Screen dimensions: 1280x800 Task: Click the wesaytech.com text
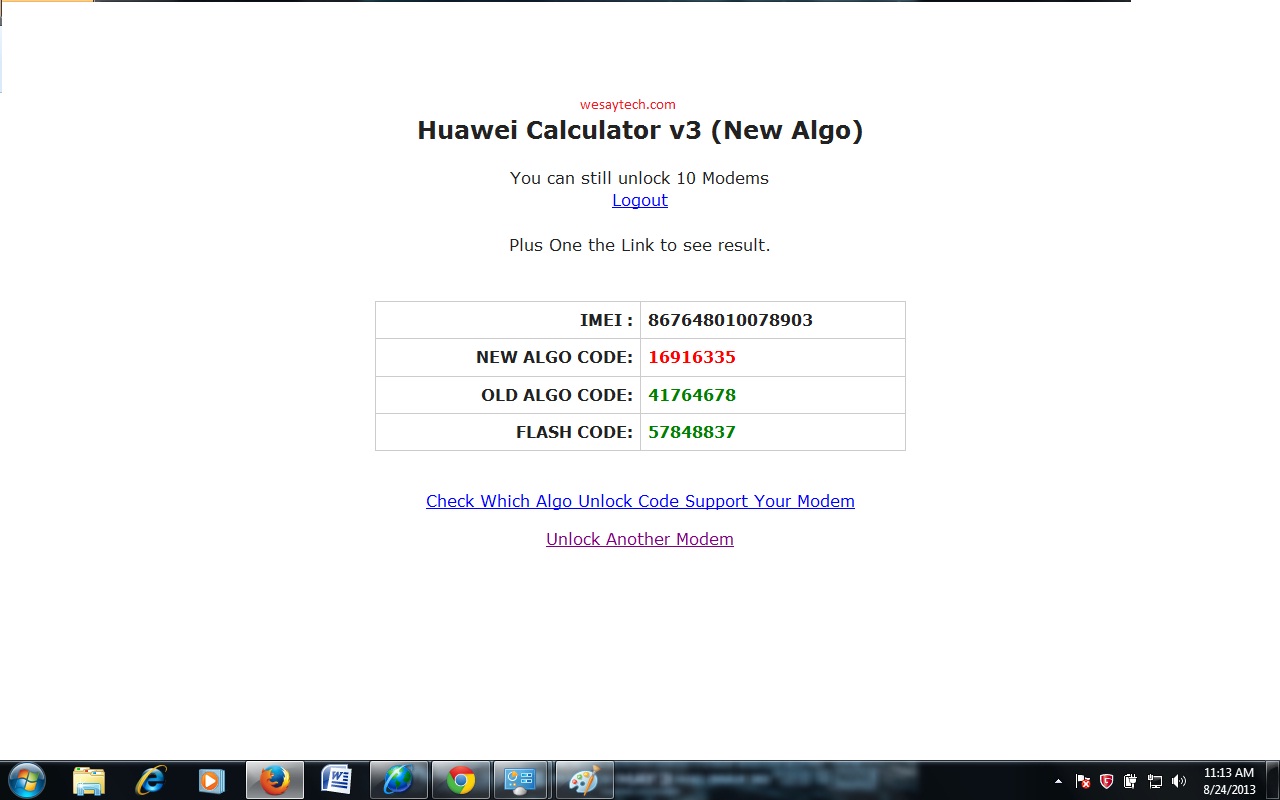pos(628,104)
